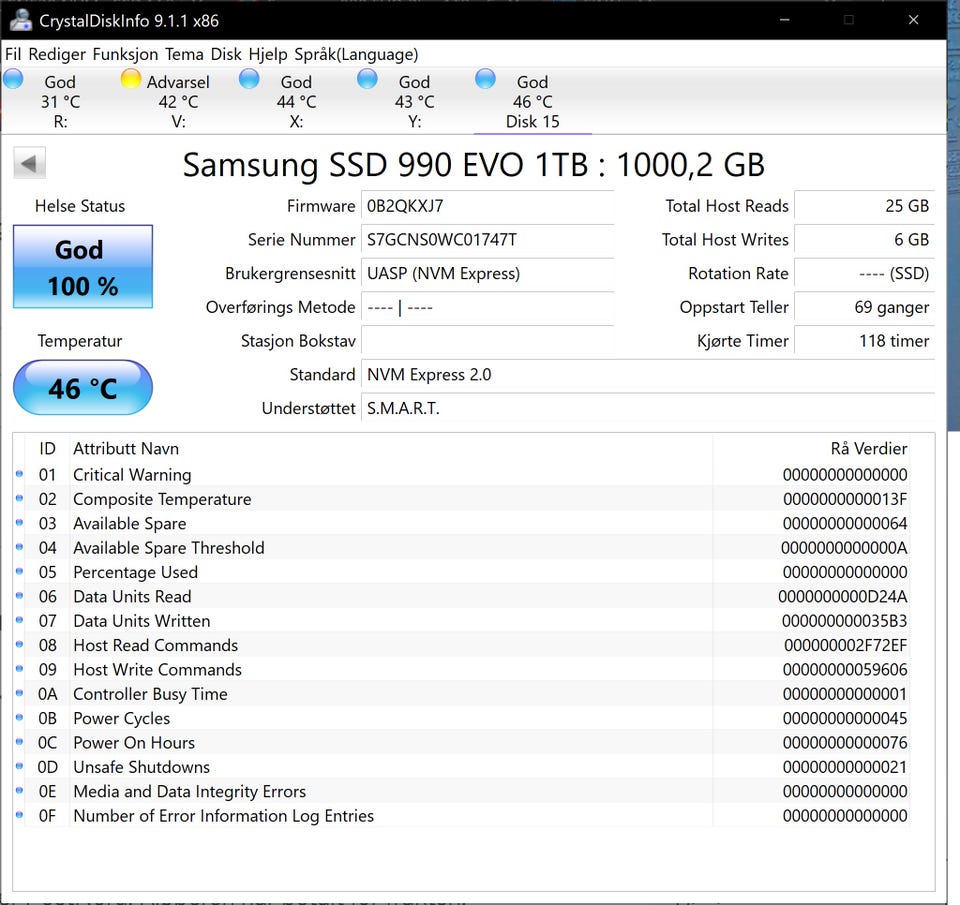Select the Disk 15 blue status orb
Image resolution: width=960 pixels, height=905 pixels.
(x=486, y=79)
